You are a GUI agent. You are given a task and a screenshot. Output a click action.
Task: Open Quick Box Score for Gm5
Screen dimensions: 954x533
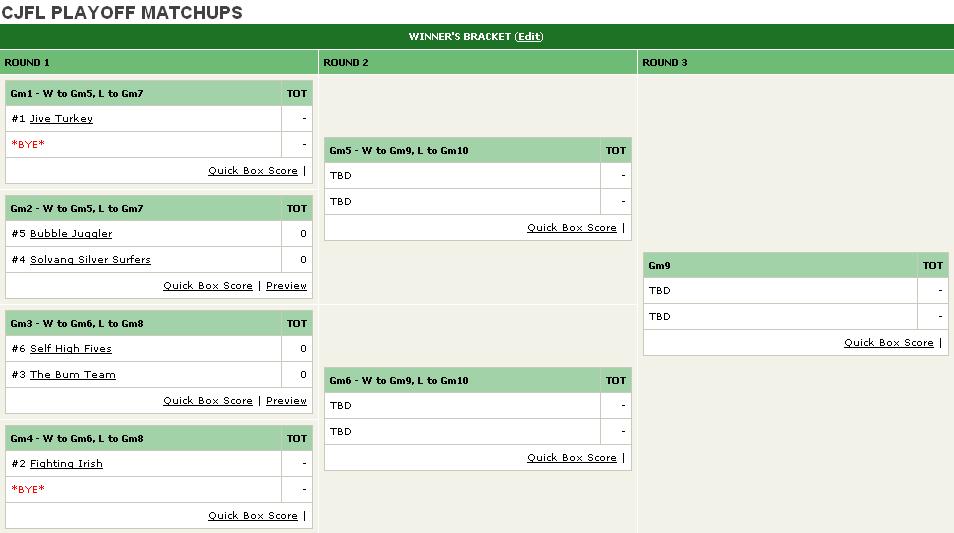point(572,228)
